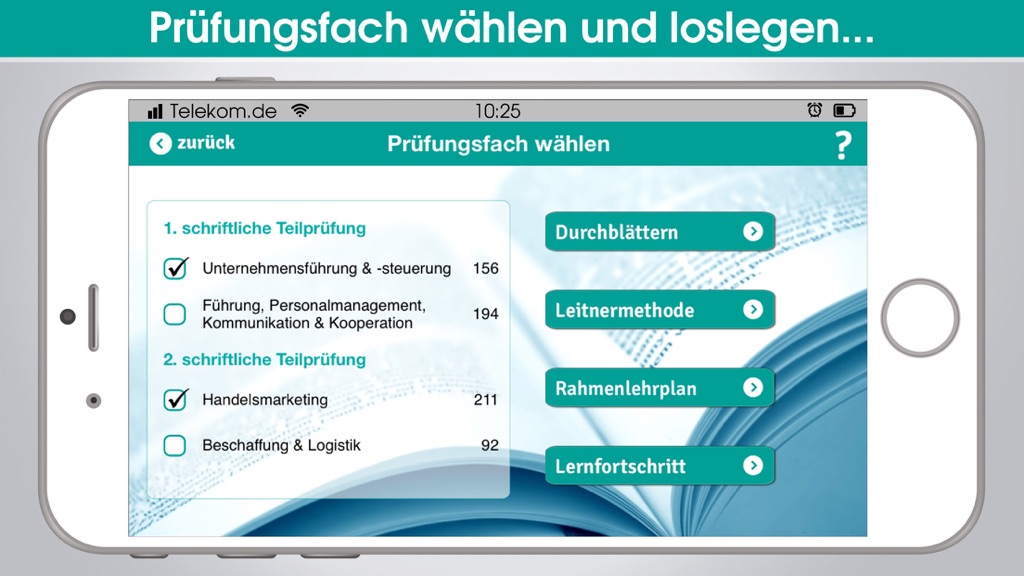Tap the Prüfungsfach wählen screen title
1024x576 pixels.
498,144
